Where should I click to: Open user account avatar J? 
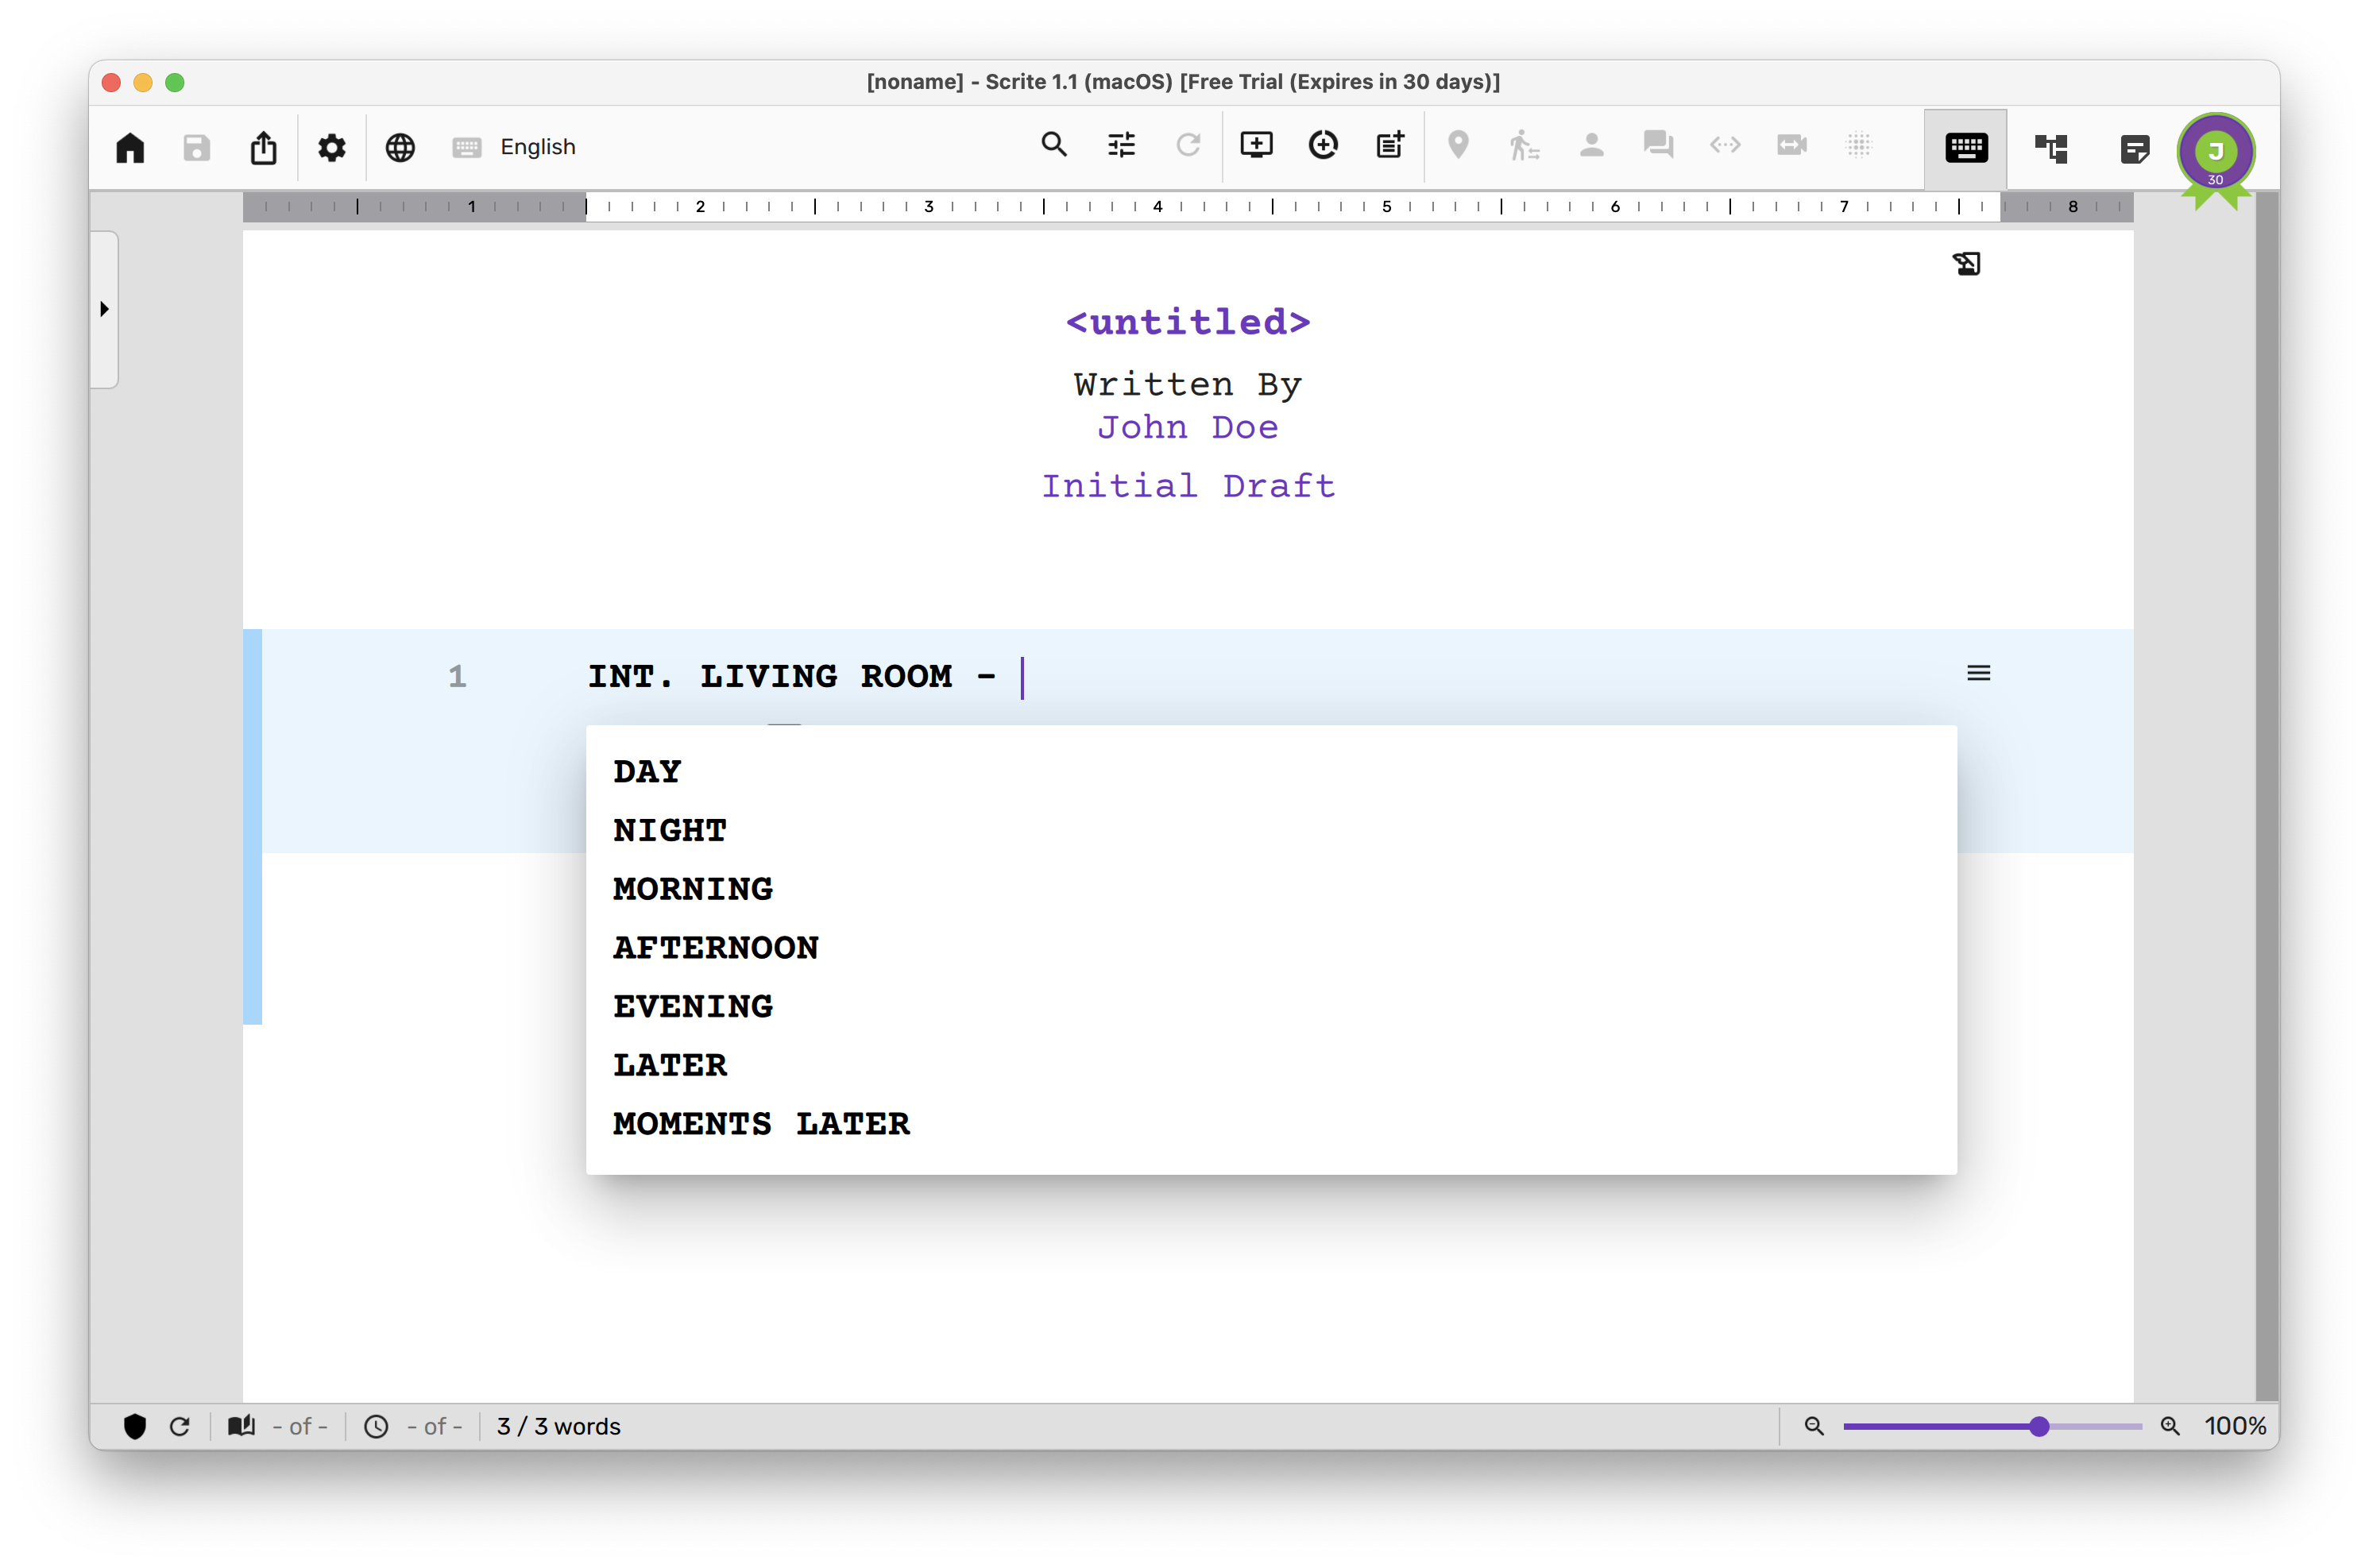(x=2216, y=153)
